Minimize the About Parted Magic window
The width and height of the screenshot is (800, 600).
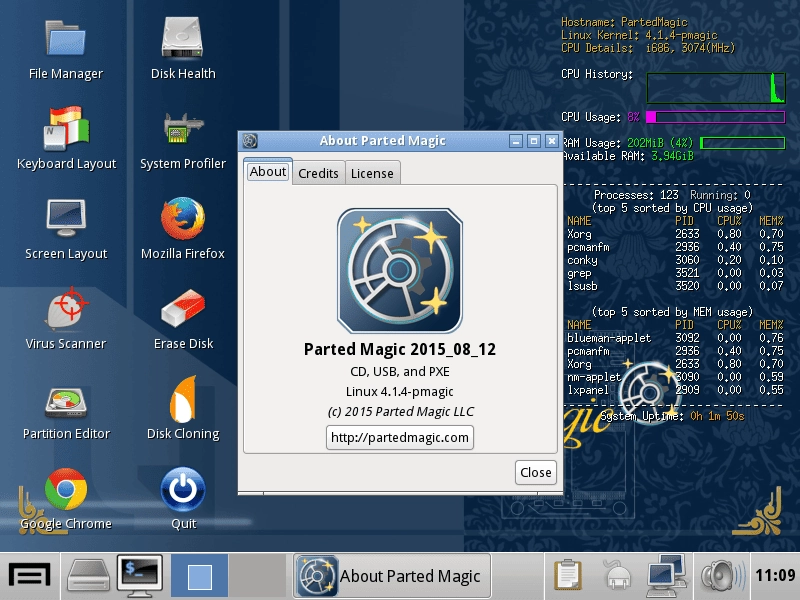tap(516, 141)
